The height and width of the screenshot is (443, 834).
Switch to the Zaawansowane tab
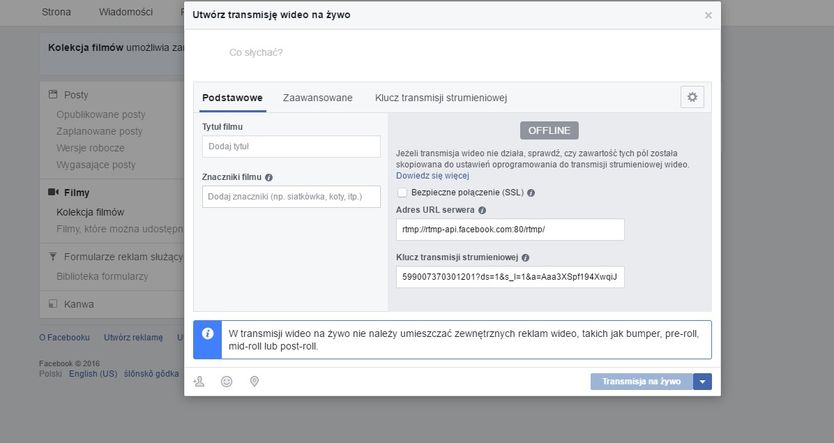pos(318,98)
